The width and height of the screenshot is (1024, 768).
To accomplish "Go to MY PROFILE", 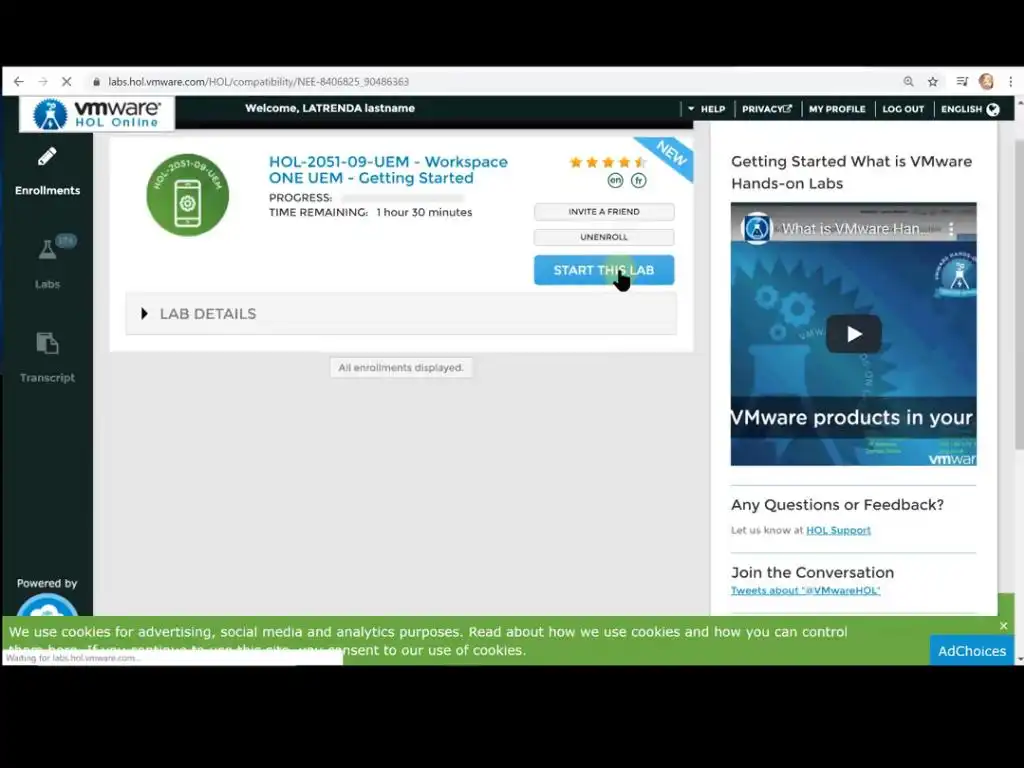I will (837, 109).
